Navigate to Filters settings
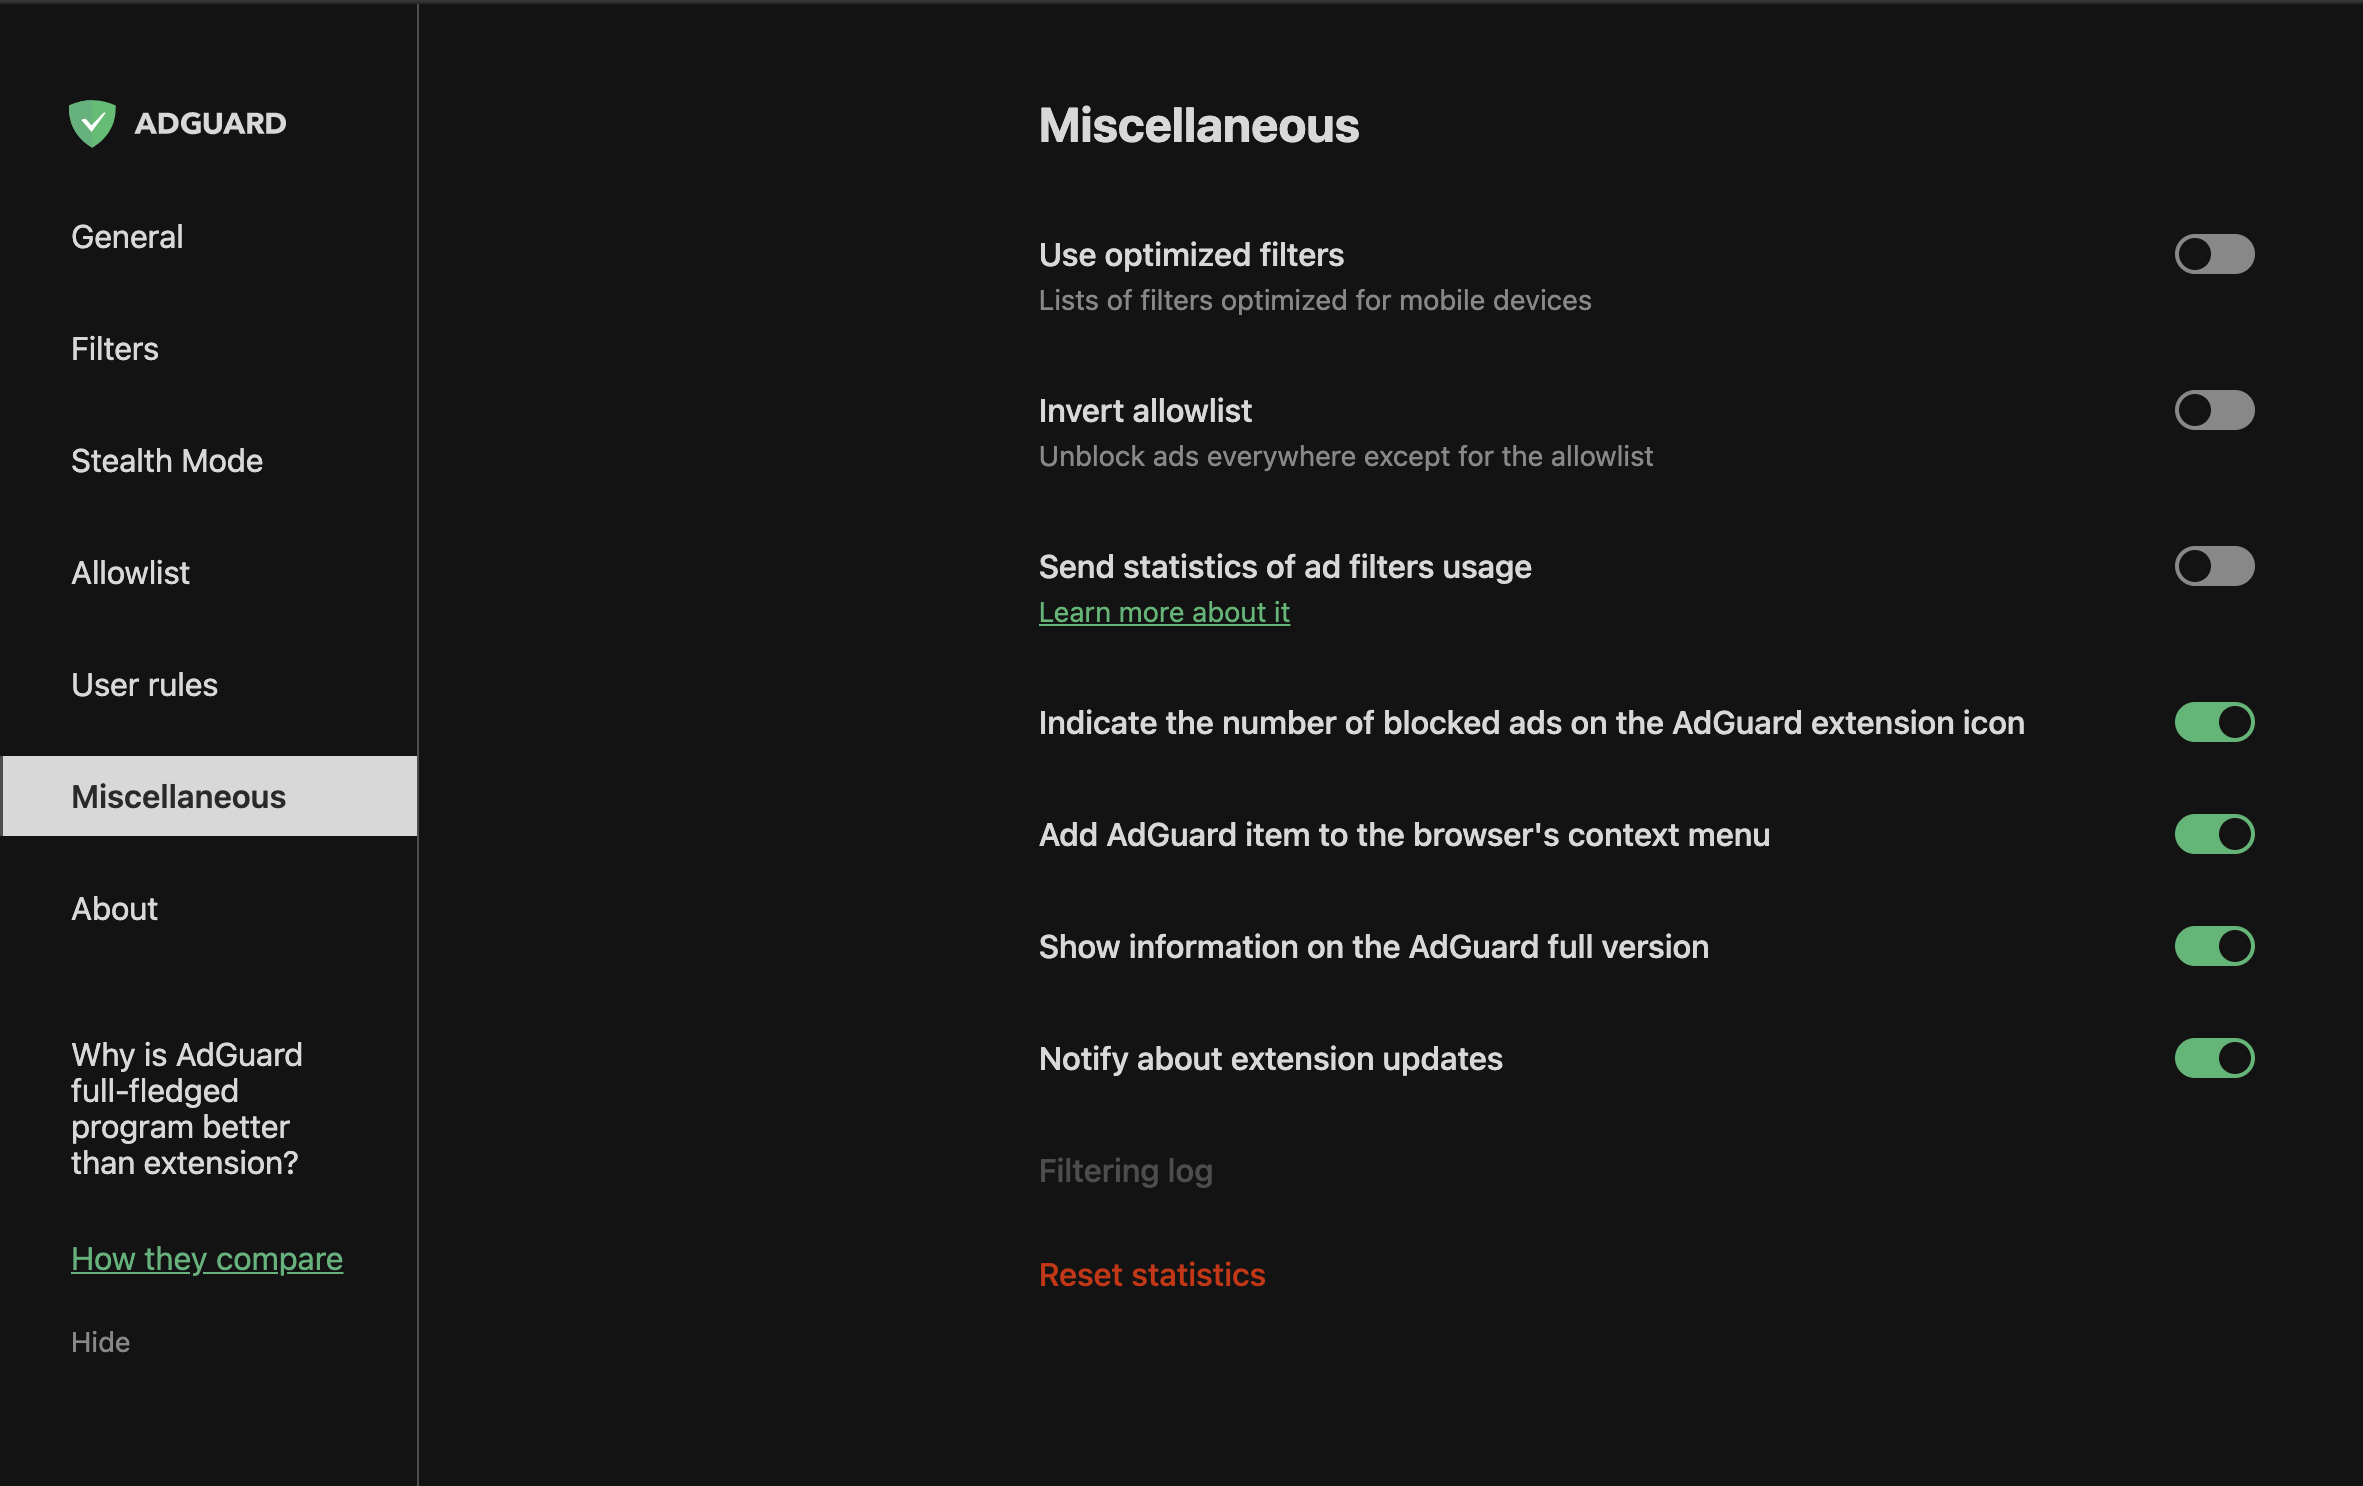 pos(115,349)
